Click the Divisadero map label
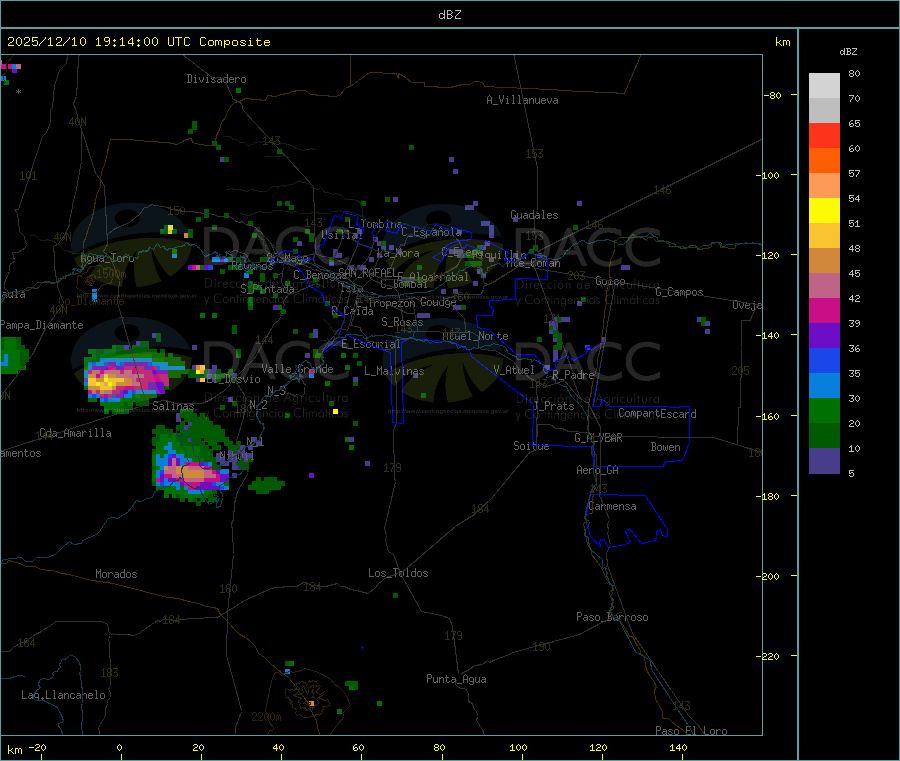900x761 pixels. tap(216, 79)
